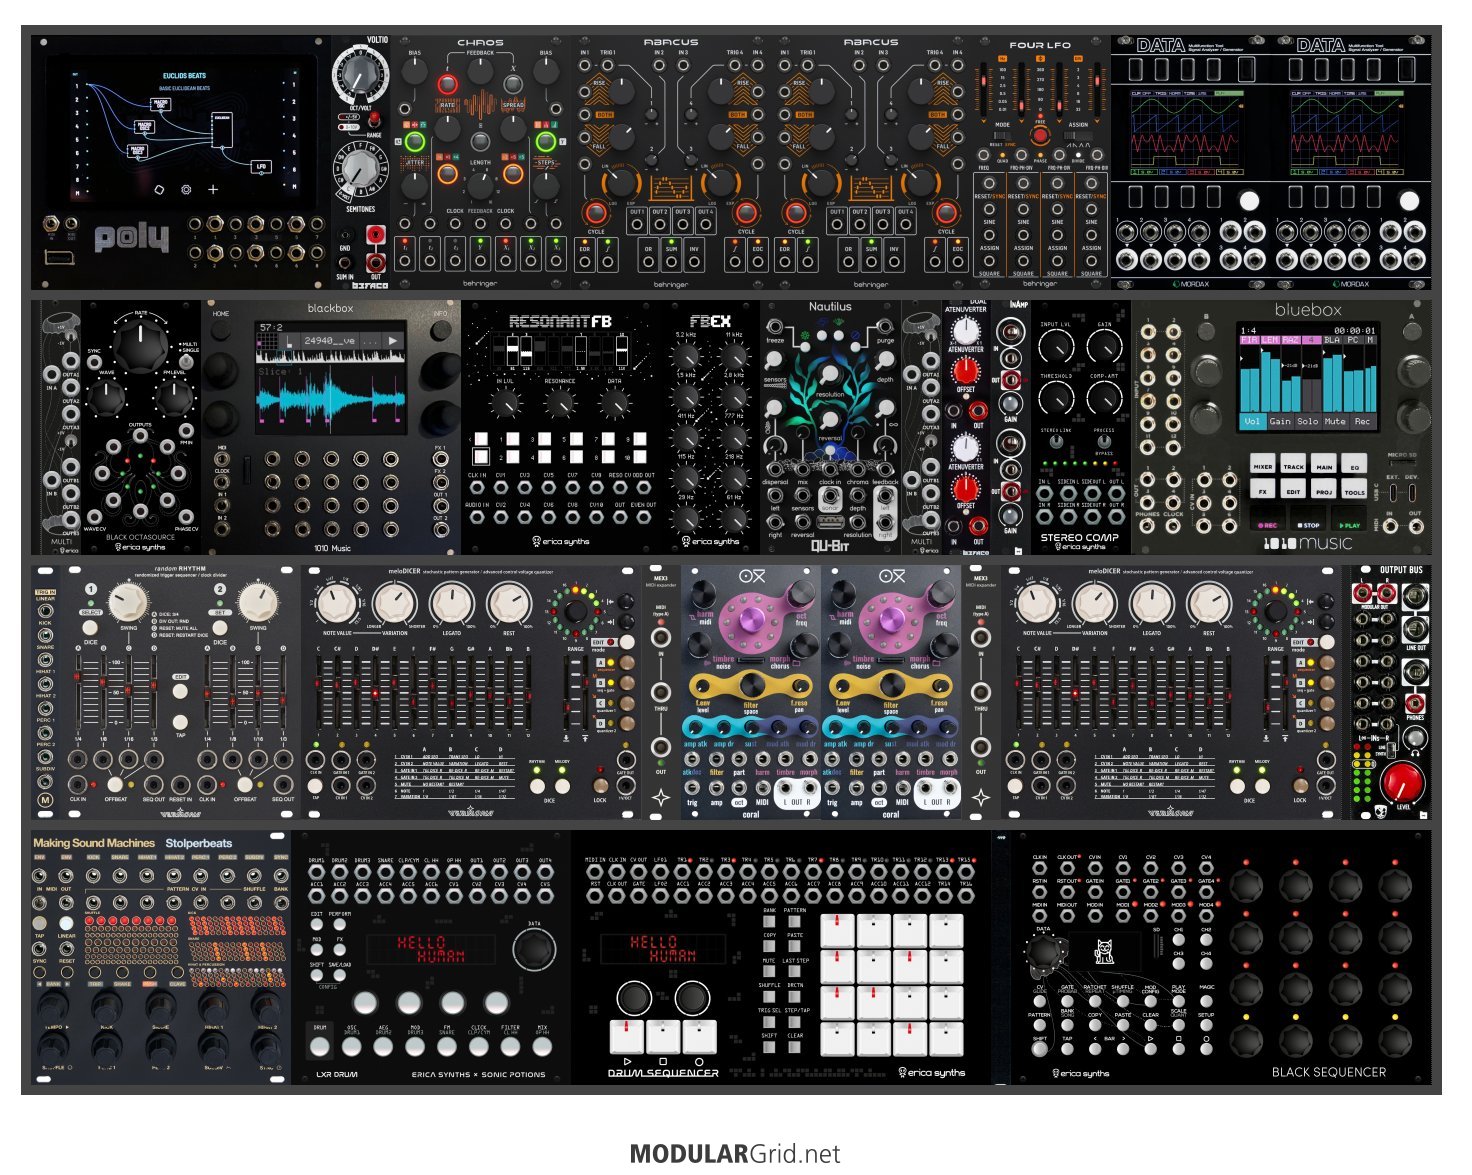The image size is (1472, 1175).
Task: Click the Black Octasource RATE knob
Action: [141, 345]
